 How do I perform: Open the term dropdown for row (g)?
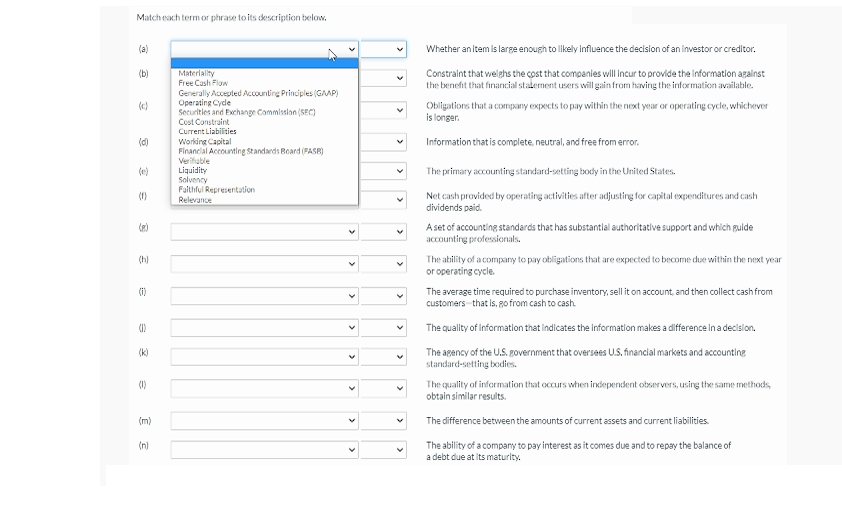coord(264,232)
